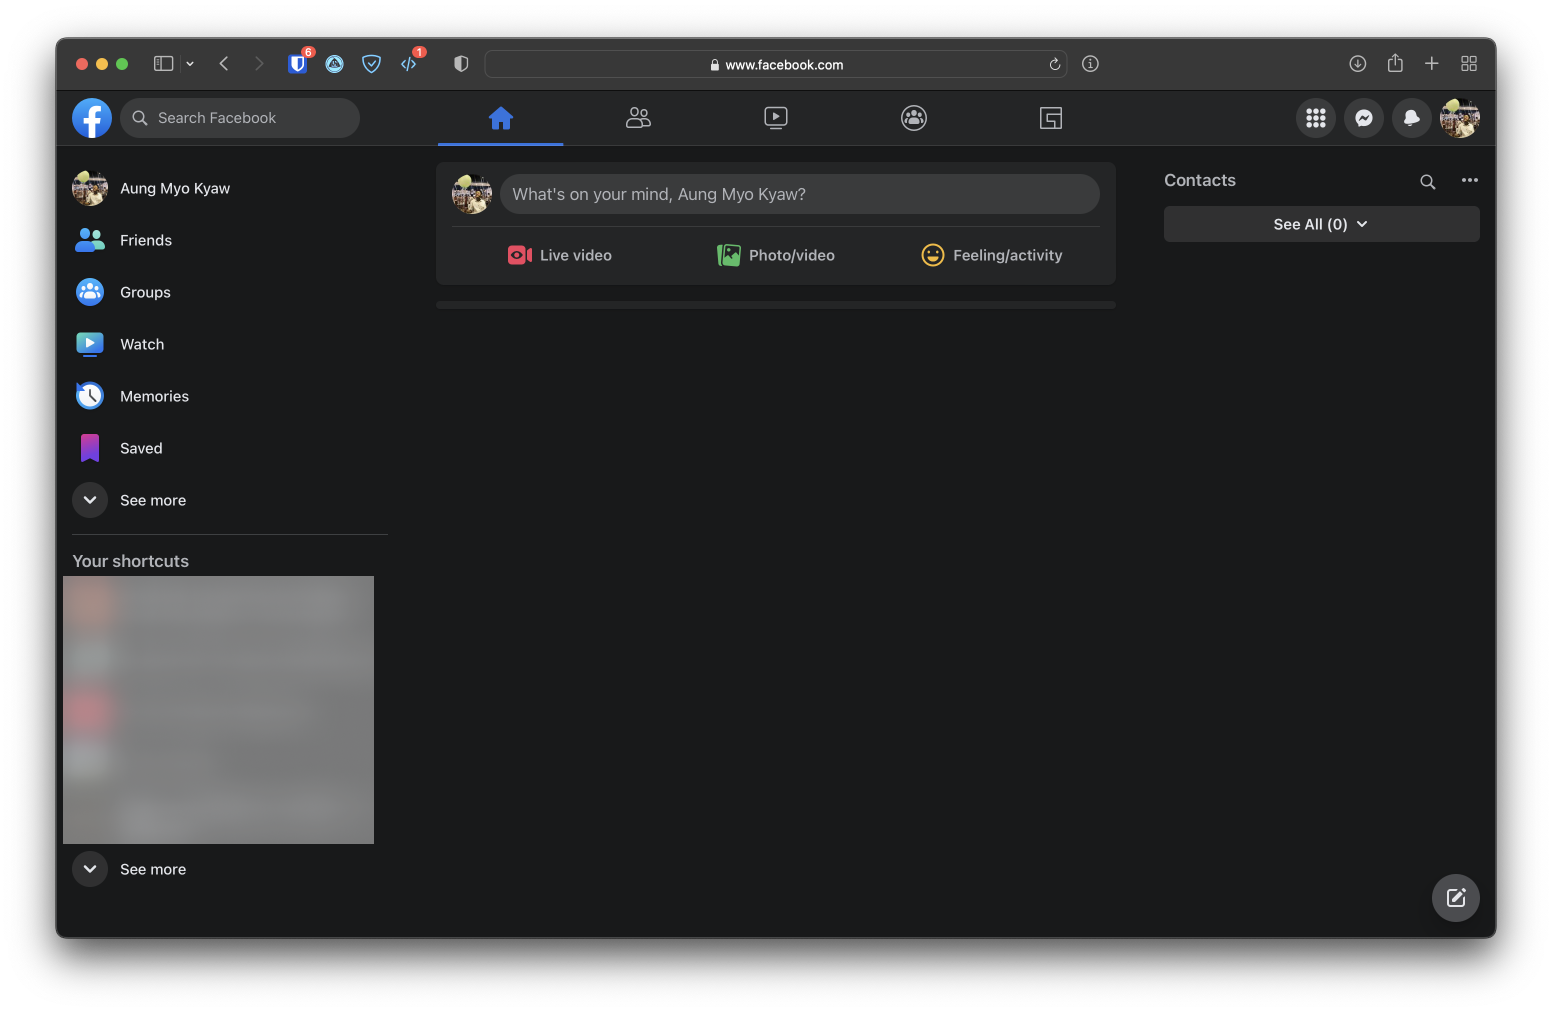Open the Bitwarden extension icon
This screenshot has height=1012, width=1552.
298,64
